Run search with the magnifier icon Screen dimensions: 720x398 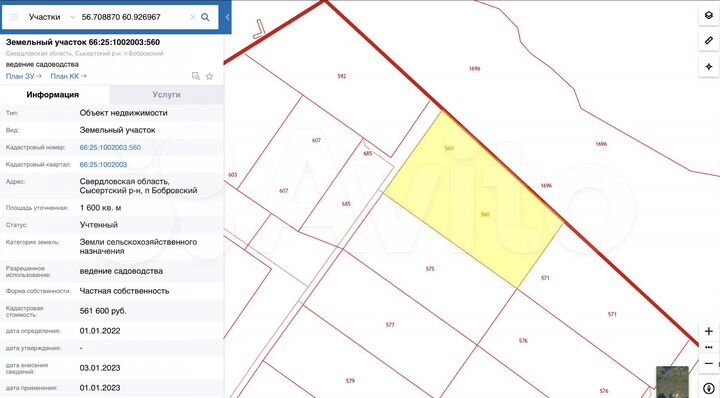205,17
